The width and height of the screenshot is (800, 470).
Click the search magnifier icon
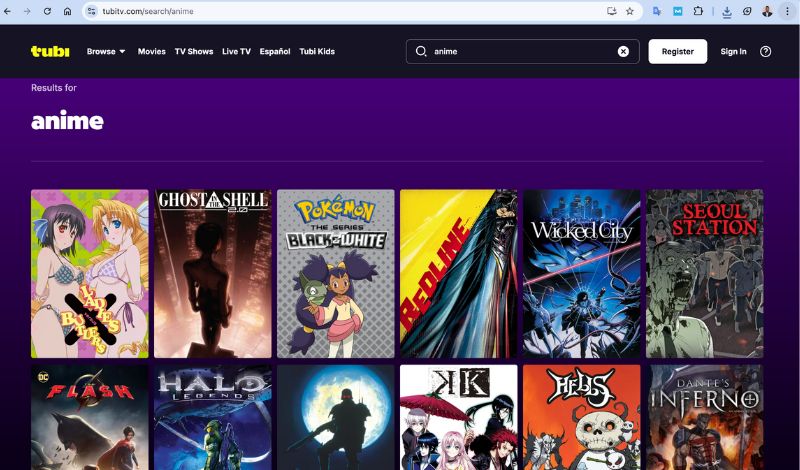point(421,51)
